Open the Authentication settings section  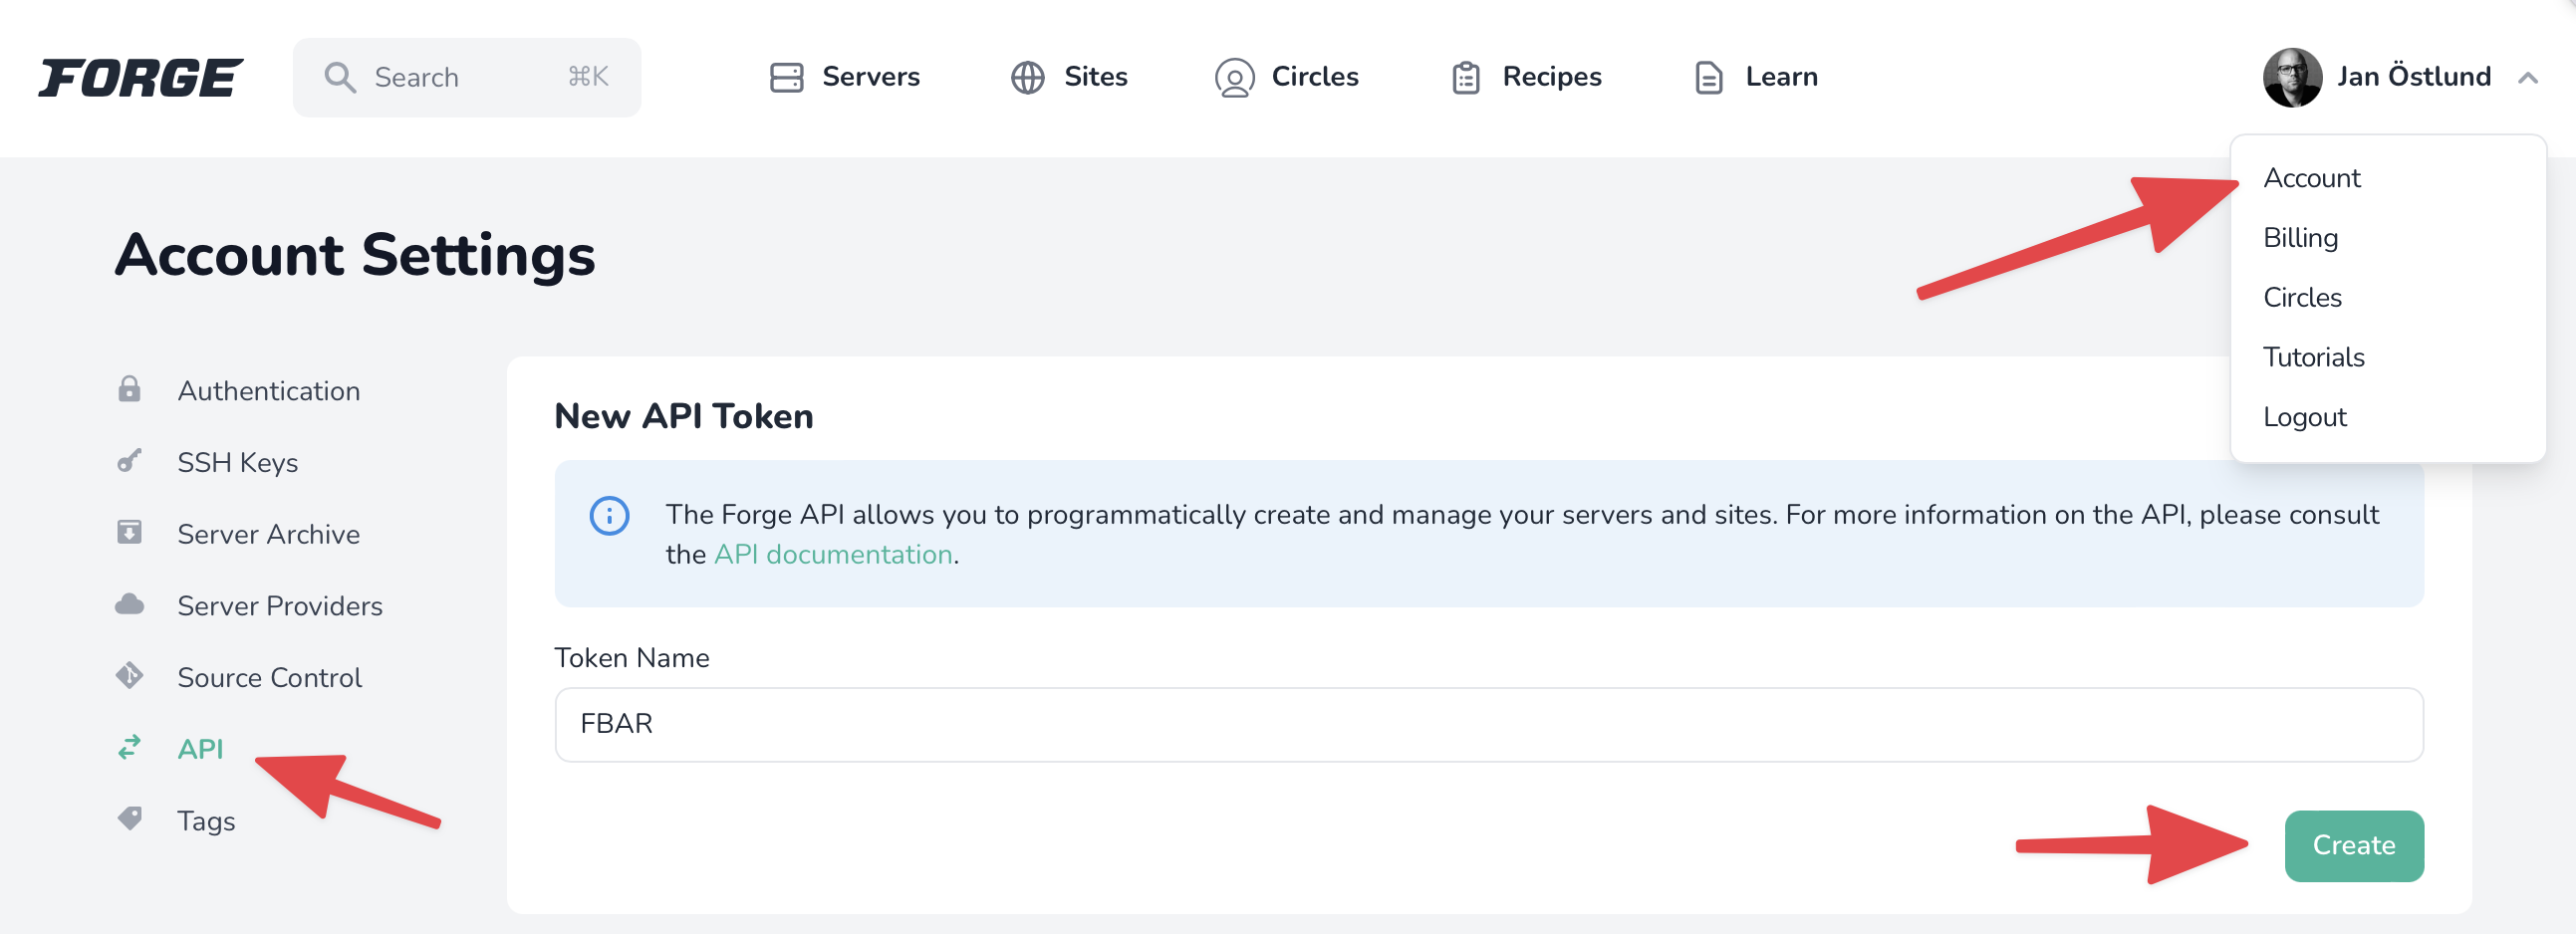tap(268, 391)
